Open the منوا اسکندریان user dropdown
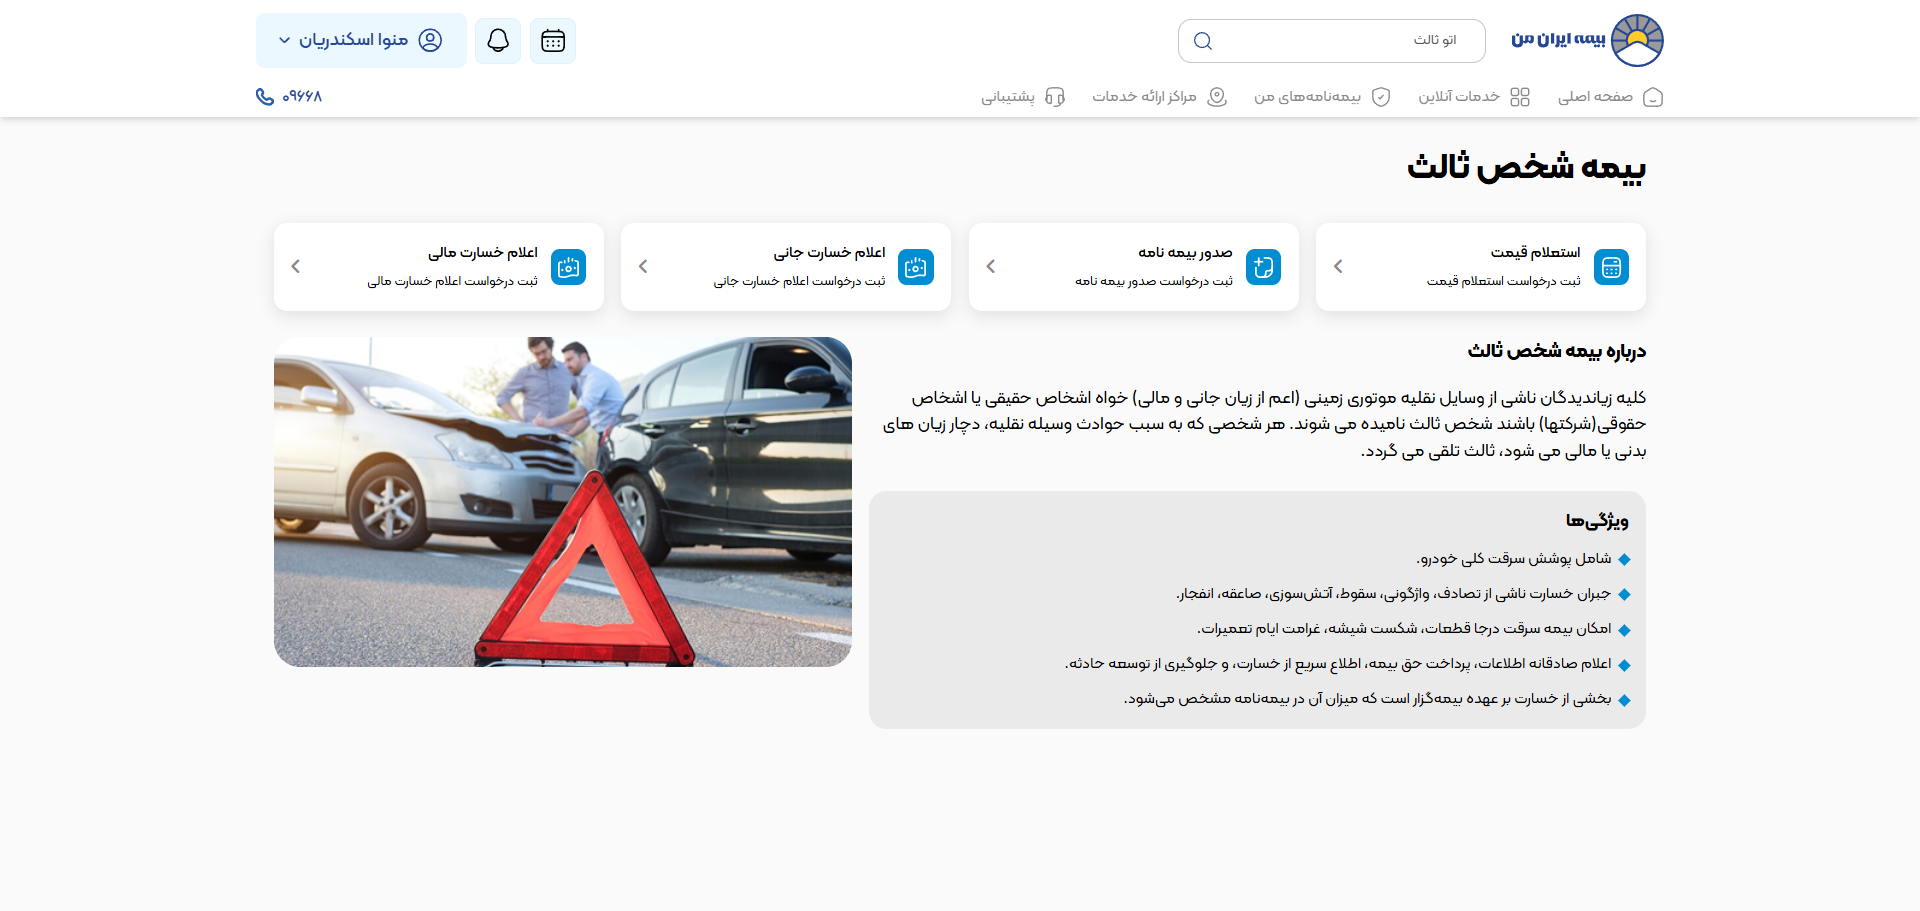The width and height of the screenshot is (1920, 911). pos(360,40)
